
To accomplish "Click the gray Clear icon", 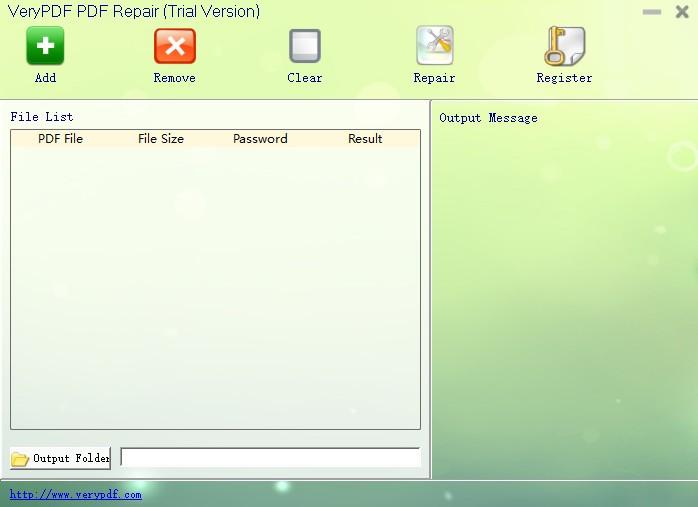I will (x=305, y=46).
